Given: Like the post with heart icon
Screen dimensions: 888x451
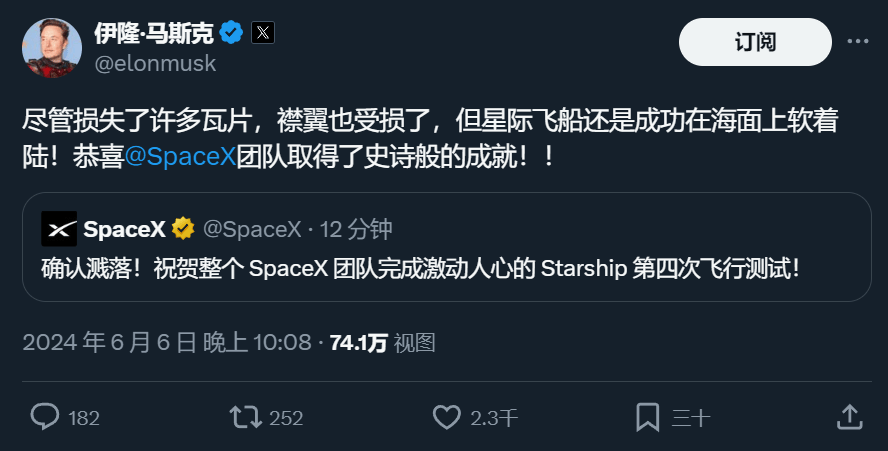Looking at the screenshot, I should 446,416.
